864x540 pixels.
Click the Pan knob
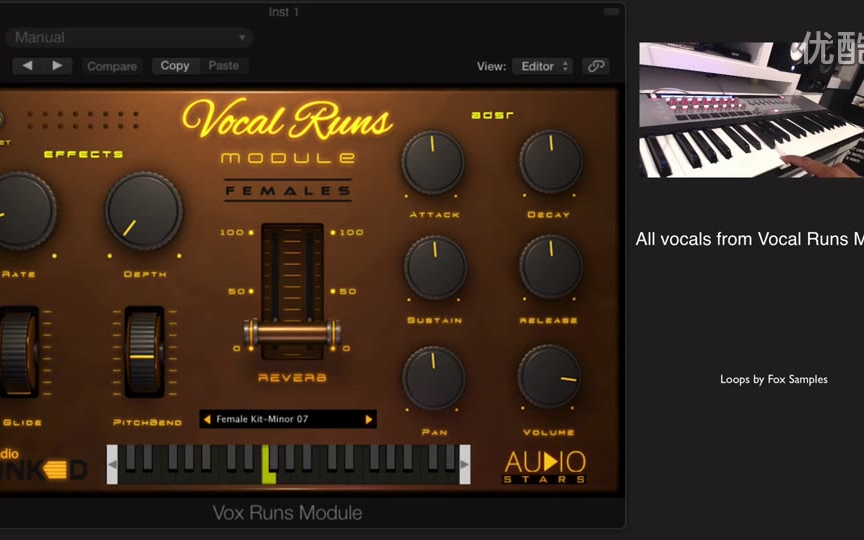coord(434,378)
